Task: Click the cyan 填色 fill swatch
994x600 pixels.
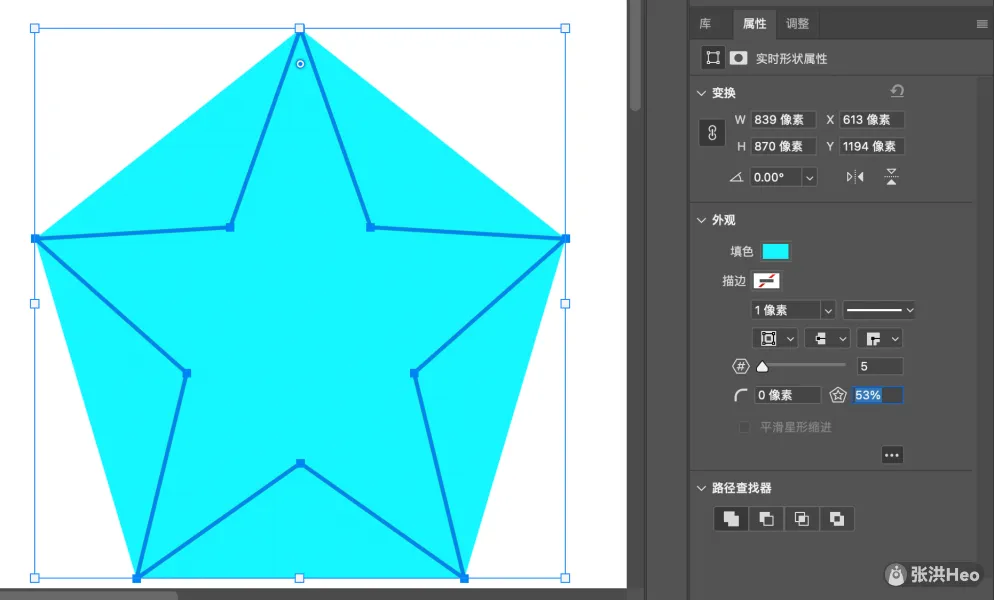Action: [x=776, y=252]
